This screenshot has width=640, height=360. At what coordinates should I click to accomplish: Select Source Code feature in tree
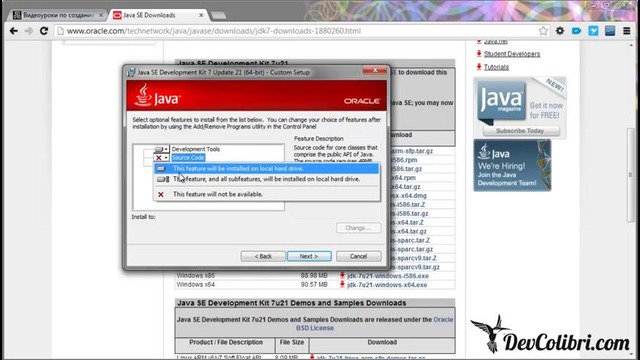tap(188, 158)
